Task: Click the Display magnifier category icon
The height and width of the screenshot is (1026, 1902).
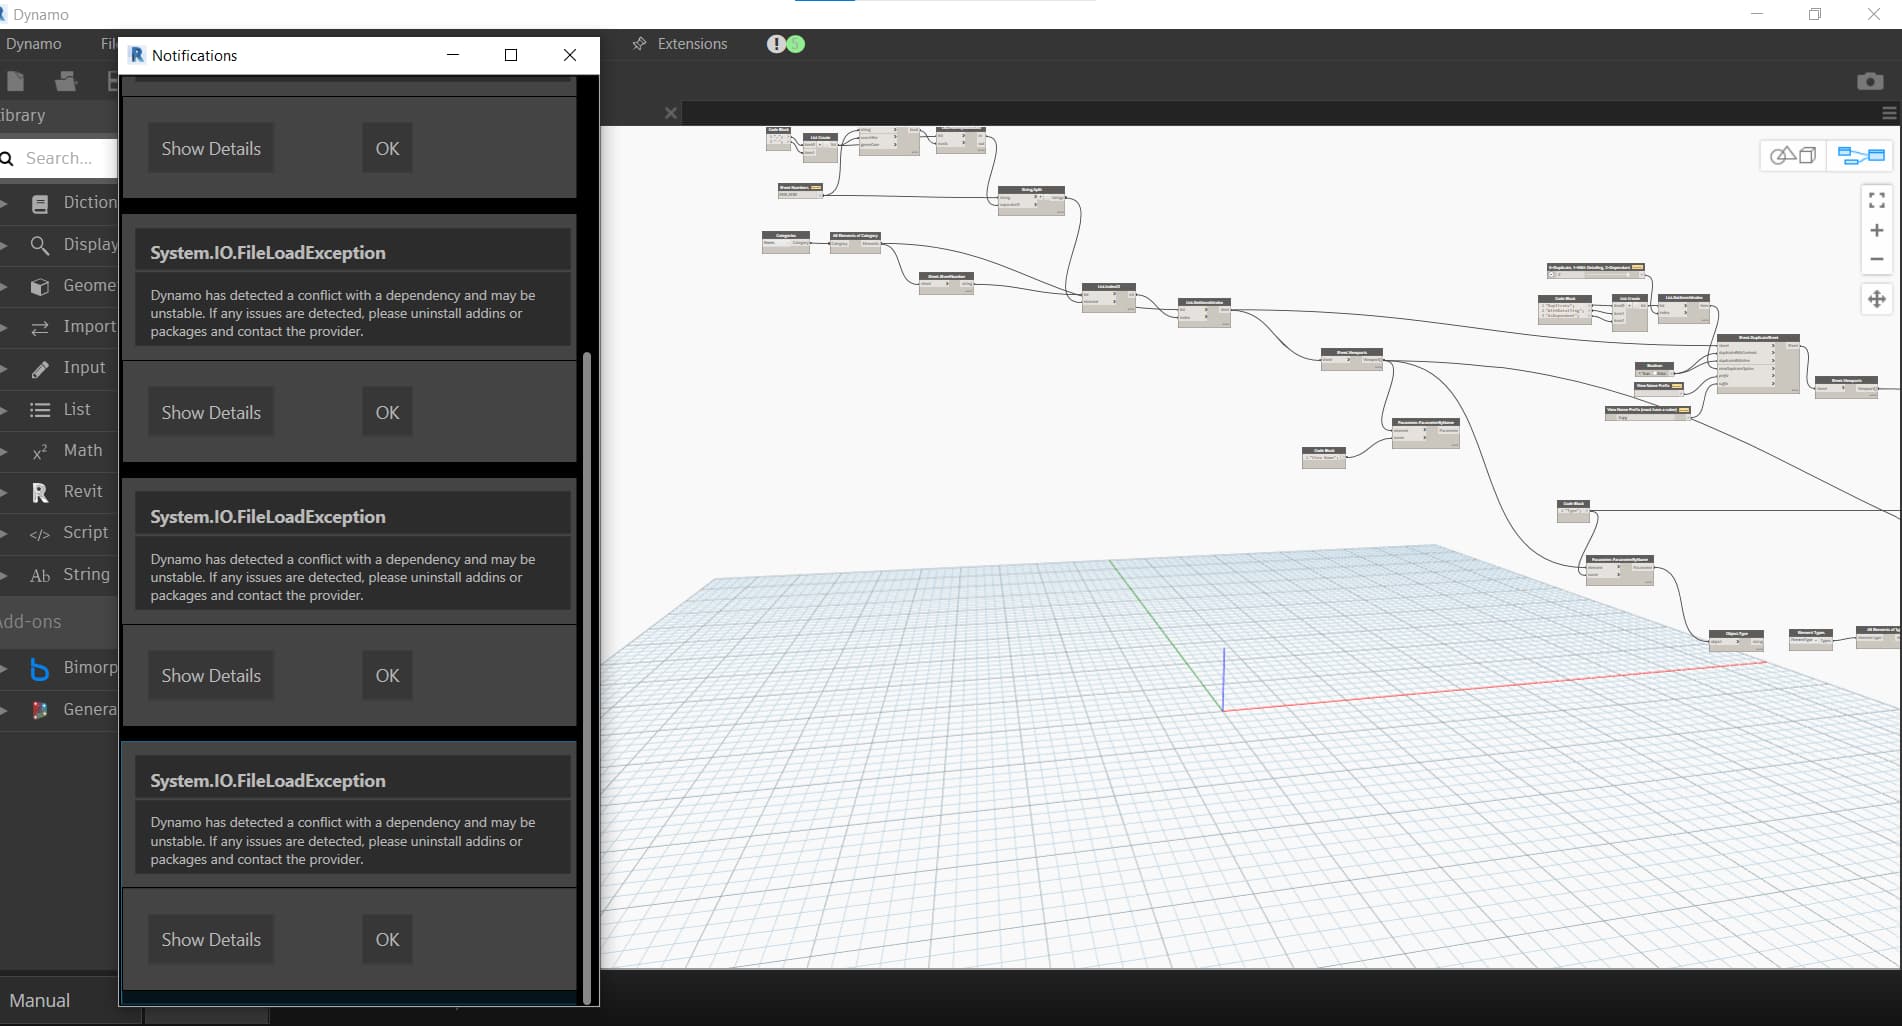Action: pyautogui.click(x=40, y=245)
